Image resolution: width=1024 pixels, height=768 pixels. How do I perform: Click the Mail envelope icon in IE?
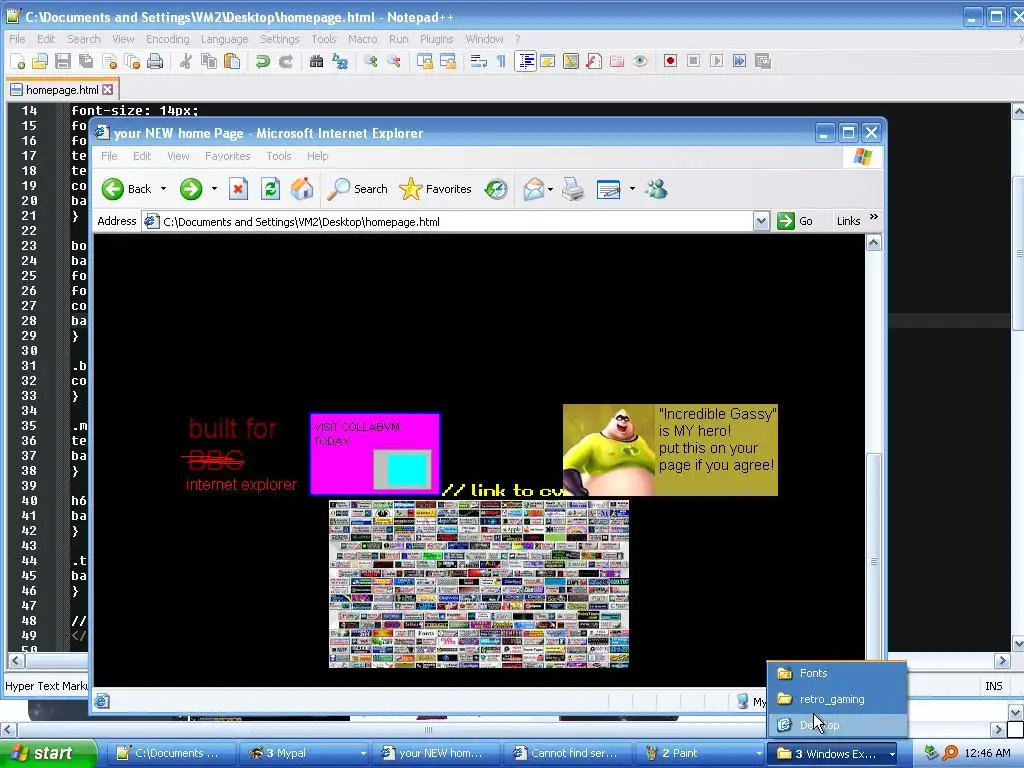(534, 189)
